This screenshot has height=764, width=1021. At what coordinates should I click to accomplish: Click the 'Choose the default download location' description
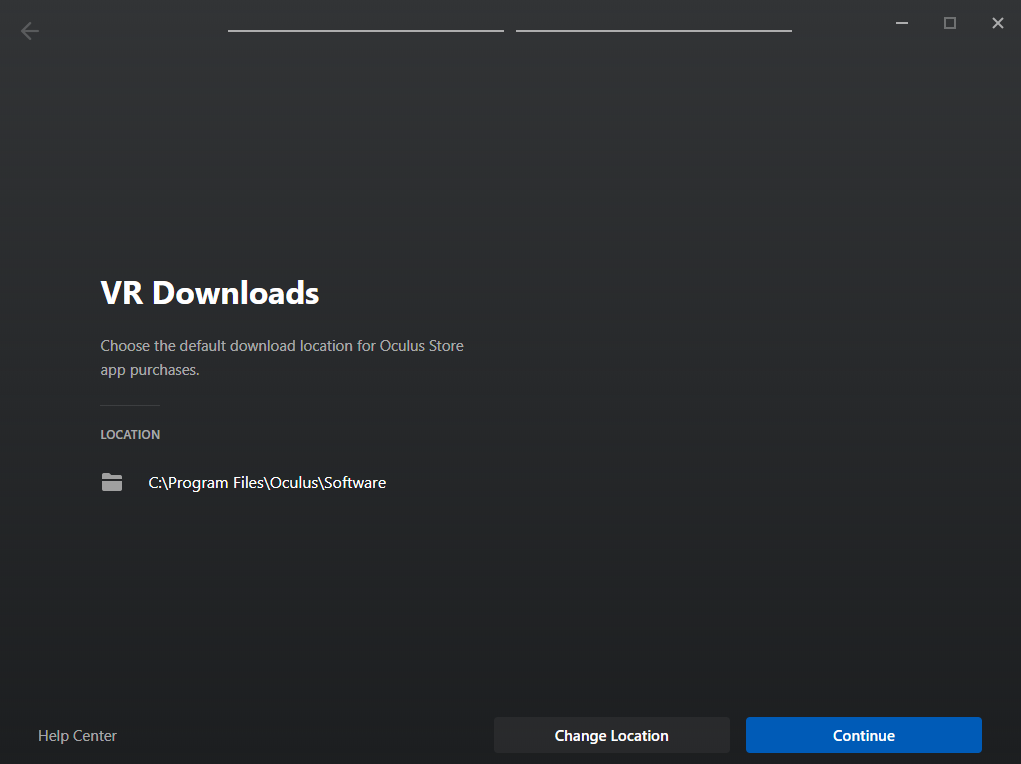[282, 358]
